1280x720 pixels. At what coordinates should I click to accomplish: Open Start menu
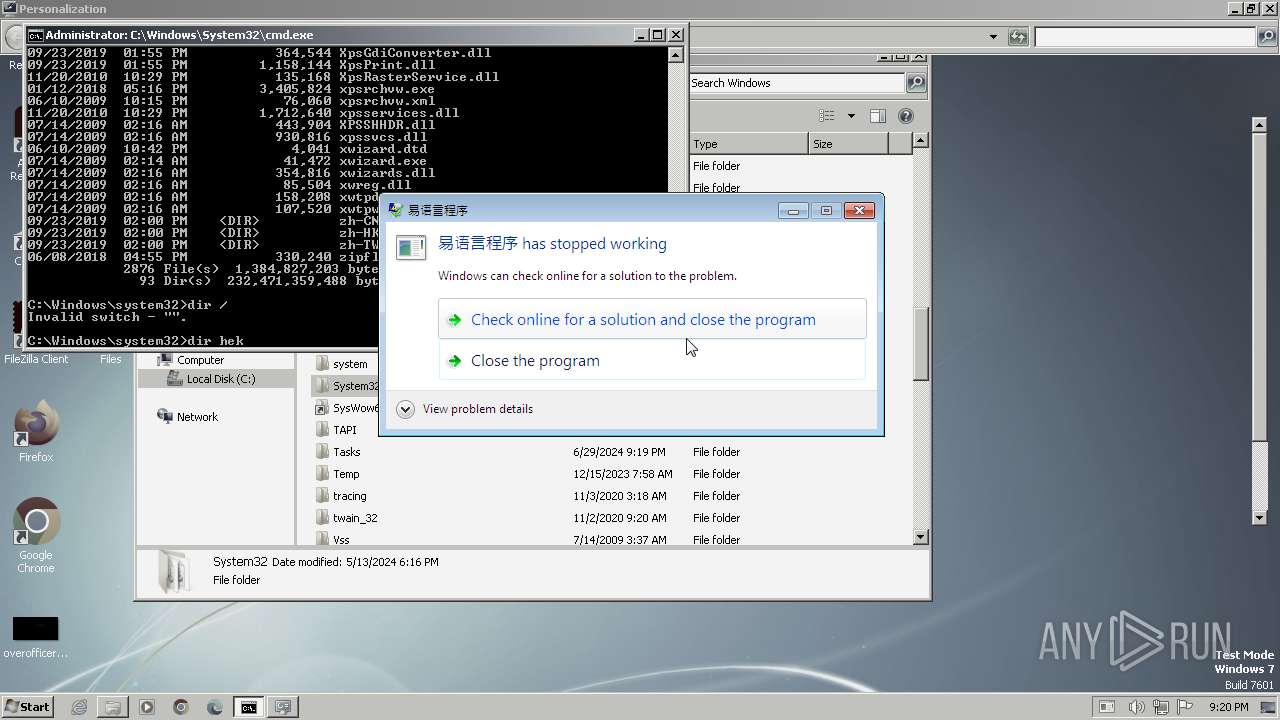(x=27, y=707)
